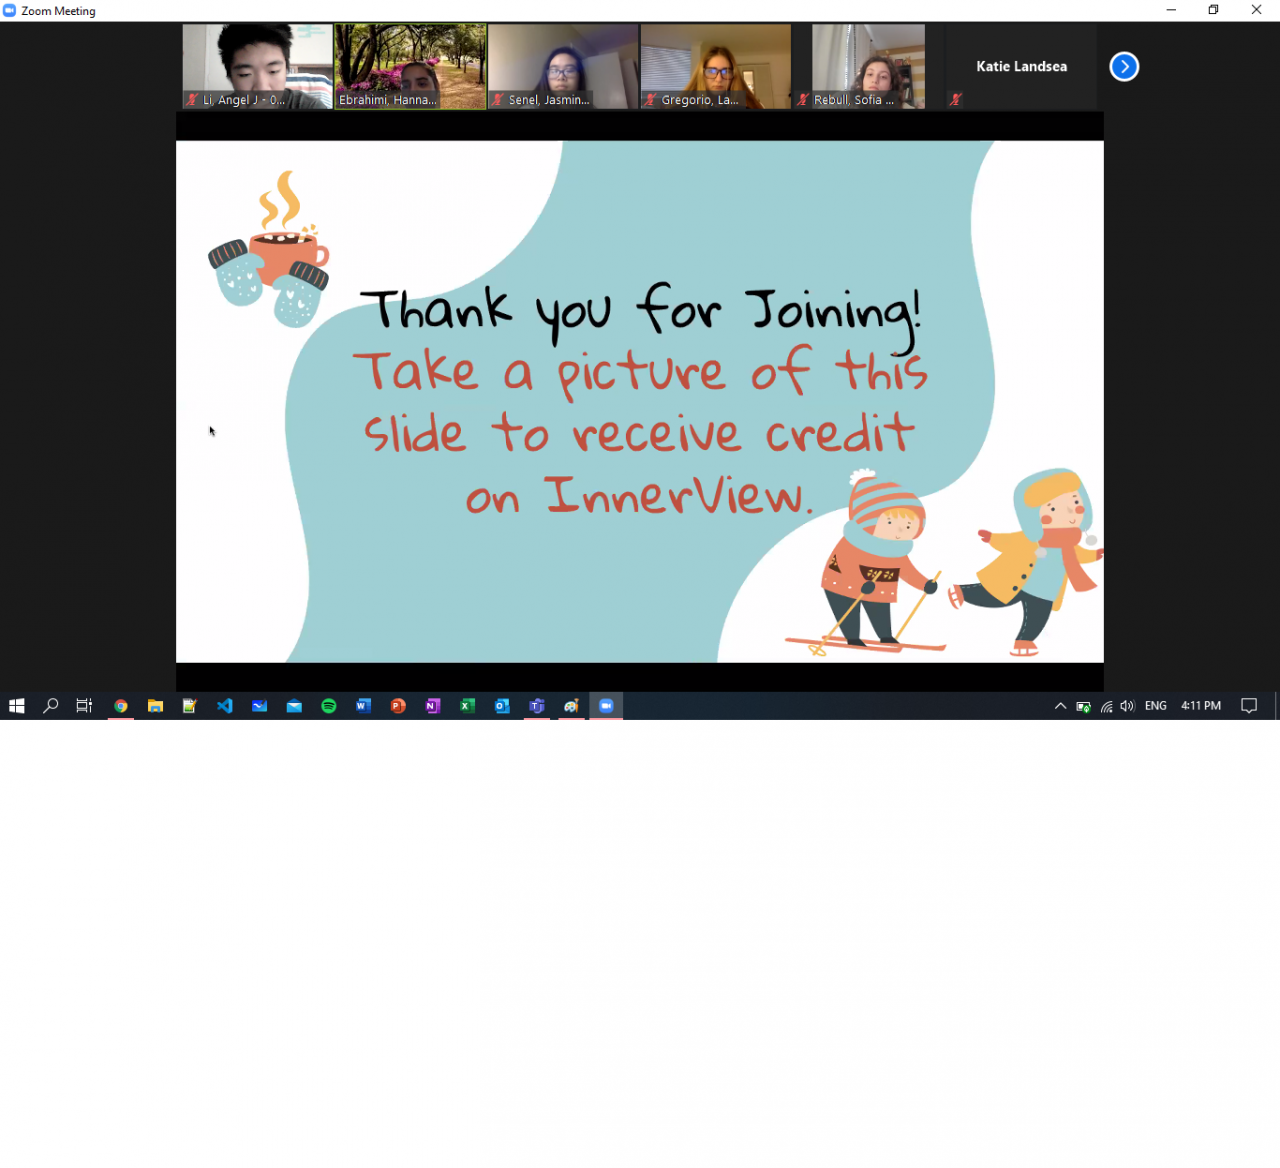
Task: Open Visual Studio Code from the taskbar
Action: pyautogui.click(x=225, y=706)
